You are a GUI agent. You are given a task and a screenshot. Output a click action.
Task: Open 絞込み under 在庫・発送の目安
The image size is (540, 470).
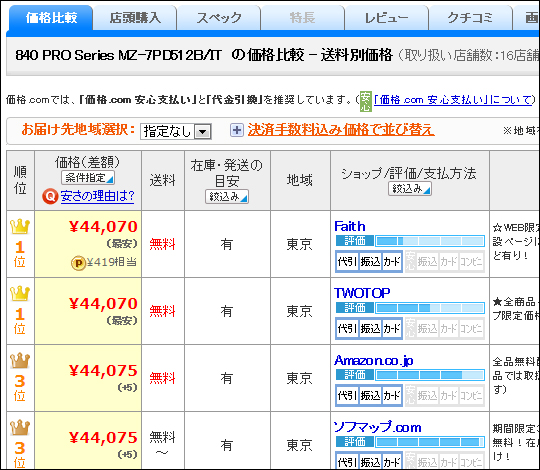click(x=227, y=197)
